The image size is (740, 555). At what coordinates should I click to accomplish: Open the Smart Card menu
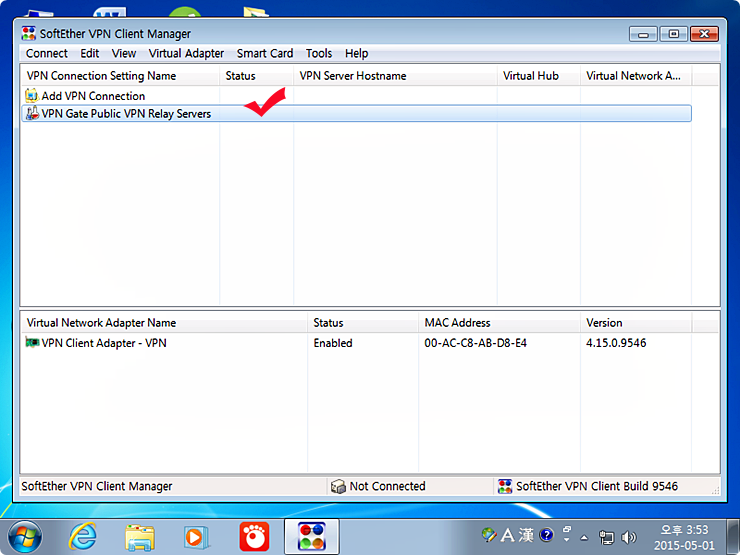click(x=265, y=53)
